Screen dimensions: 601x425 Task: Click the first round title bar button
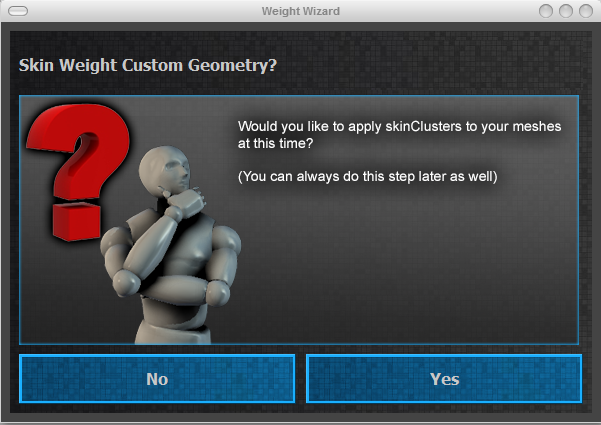(x=546, y=11)
